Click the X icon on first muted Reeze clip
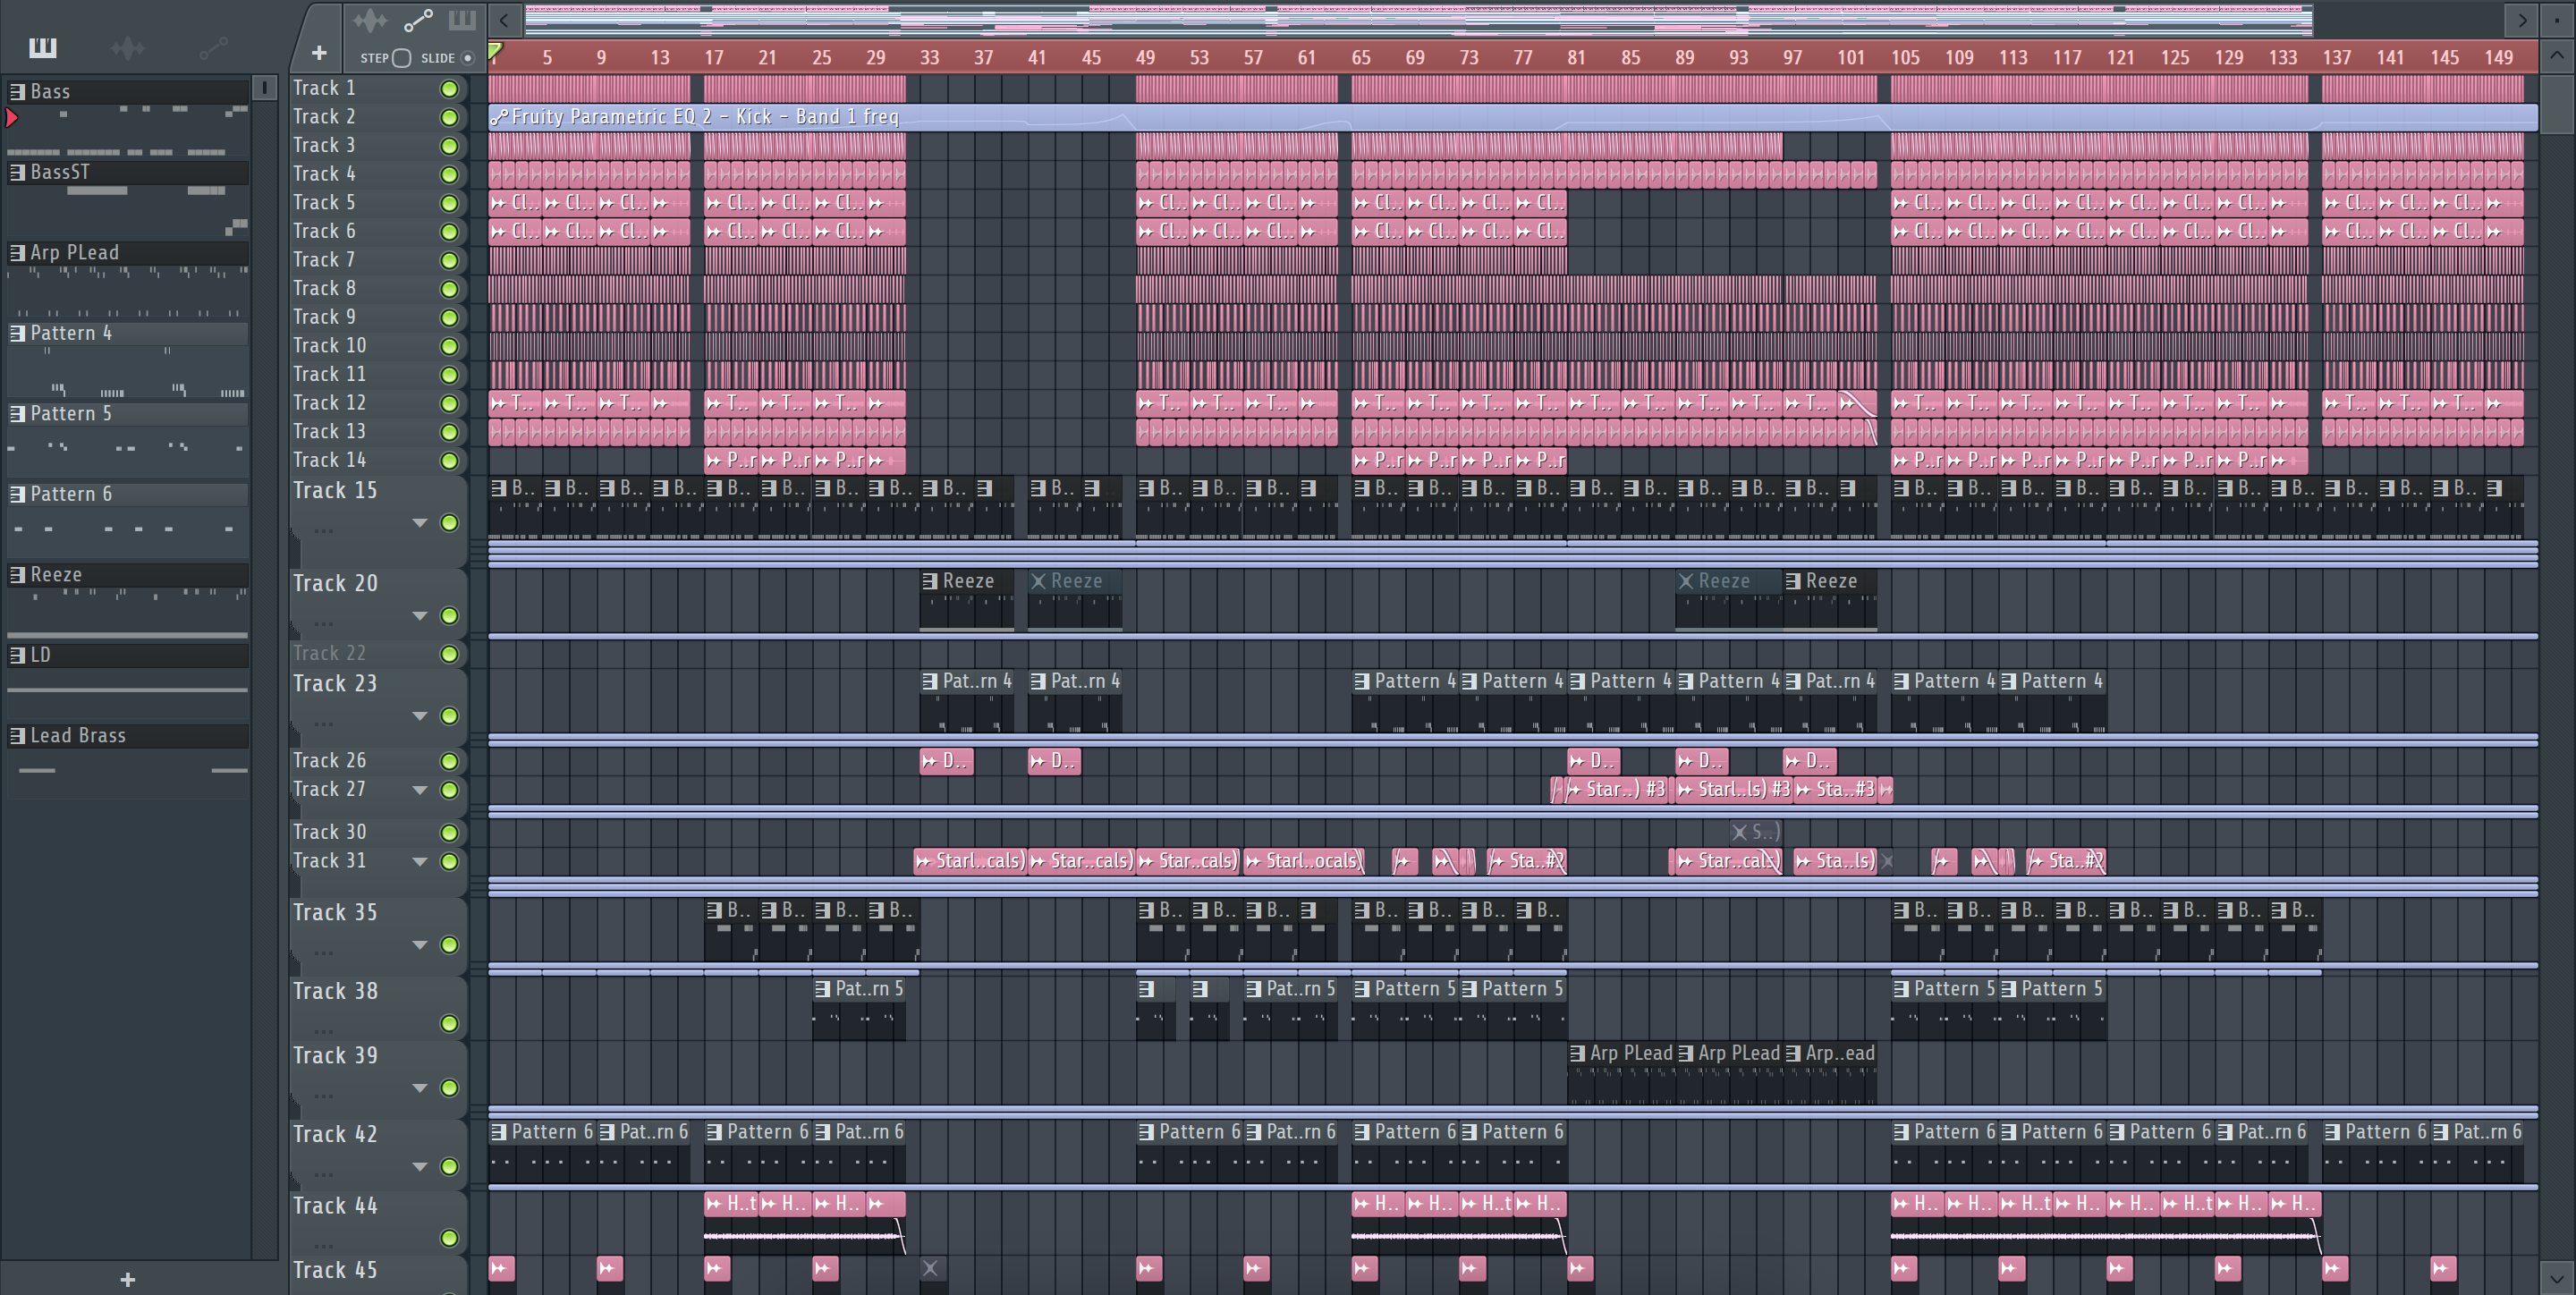The height and width of the screenshot is (1295, 2576). coord(1038,581)
